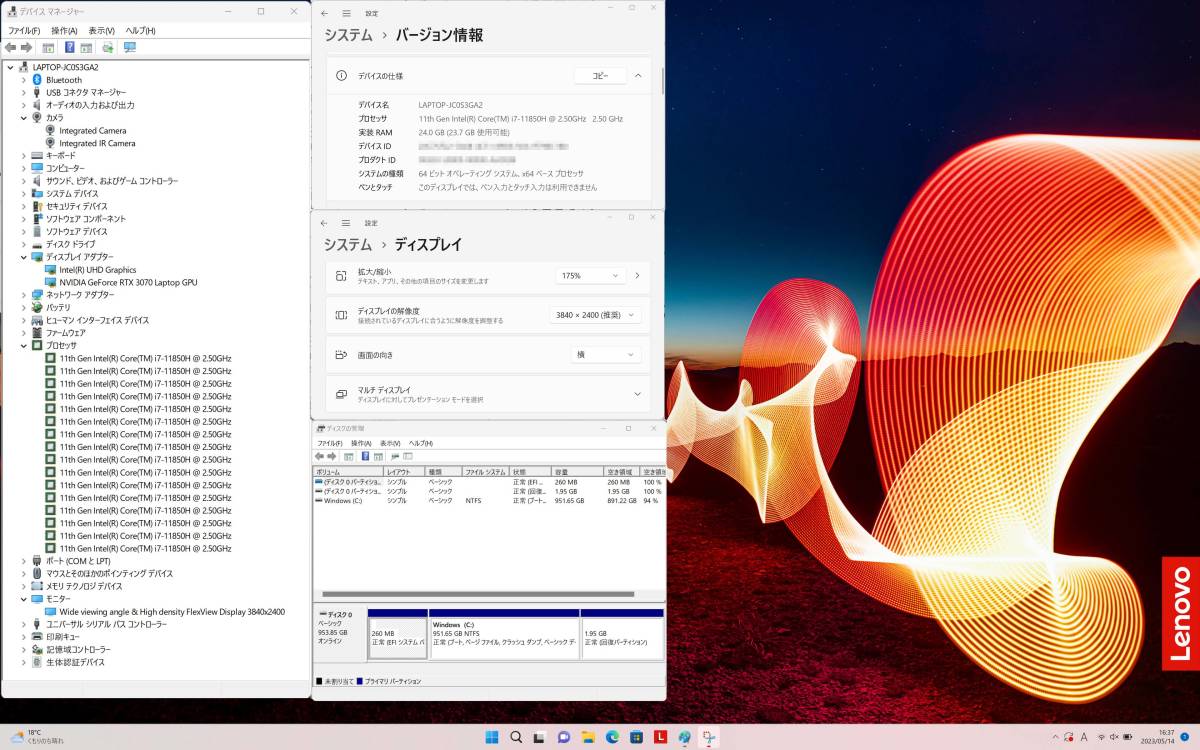Open the 175% display scaling dropdown
This screenshot has width=1200, height=750.
point(590,275)
